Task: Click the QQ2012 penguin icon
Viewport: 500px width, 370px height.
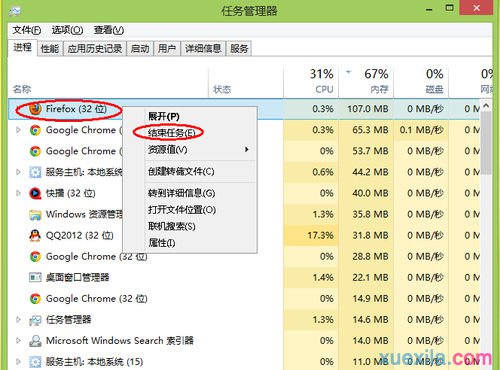Action: (x=35, y=235)
